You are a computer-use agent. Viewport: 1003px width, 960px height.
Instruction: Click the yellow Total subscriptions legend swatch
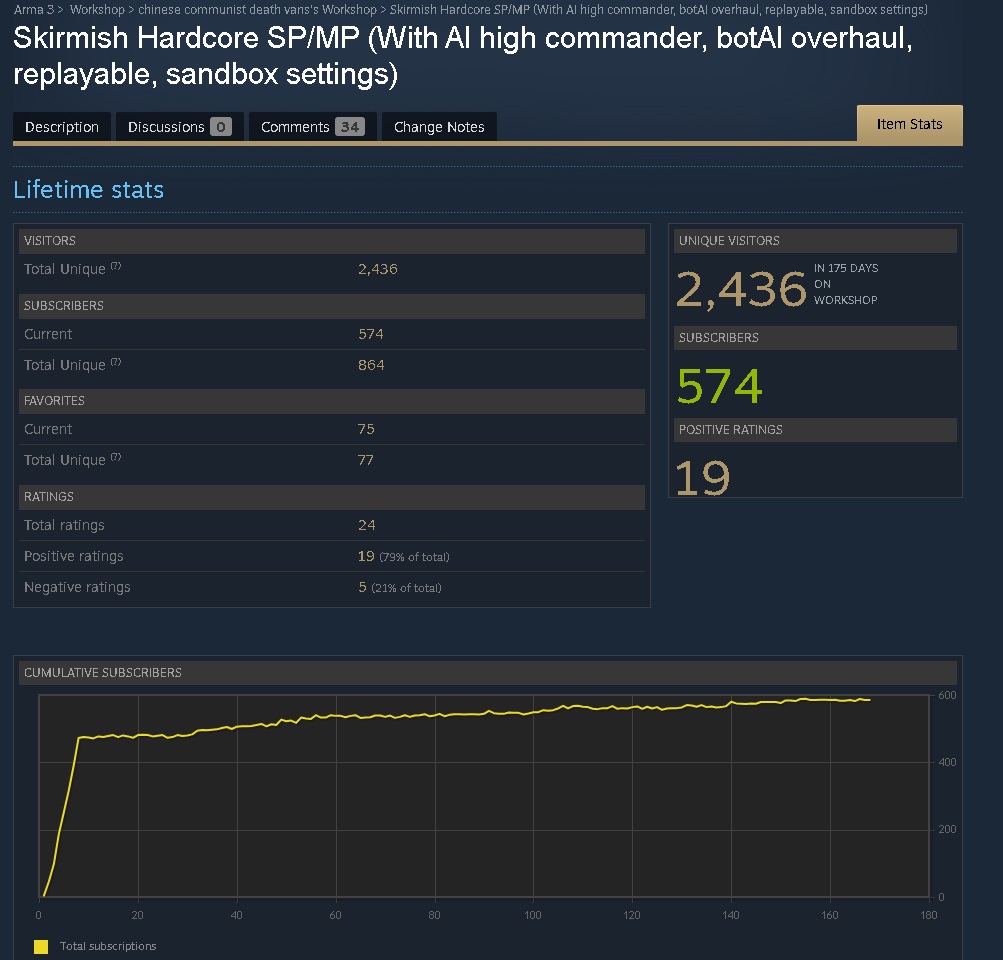pos(41,947)
